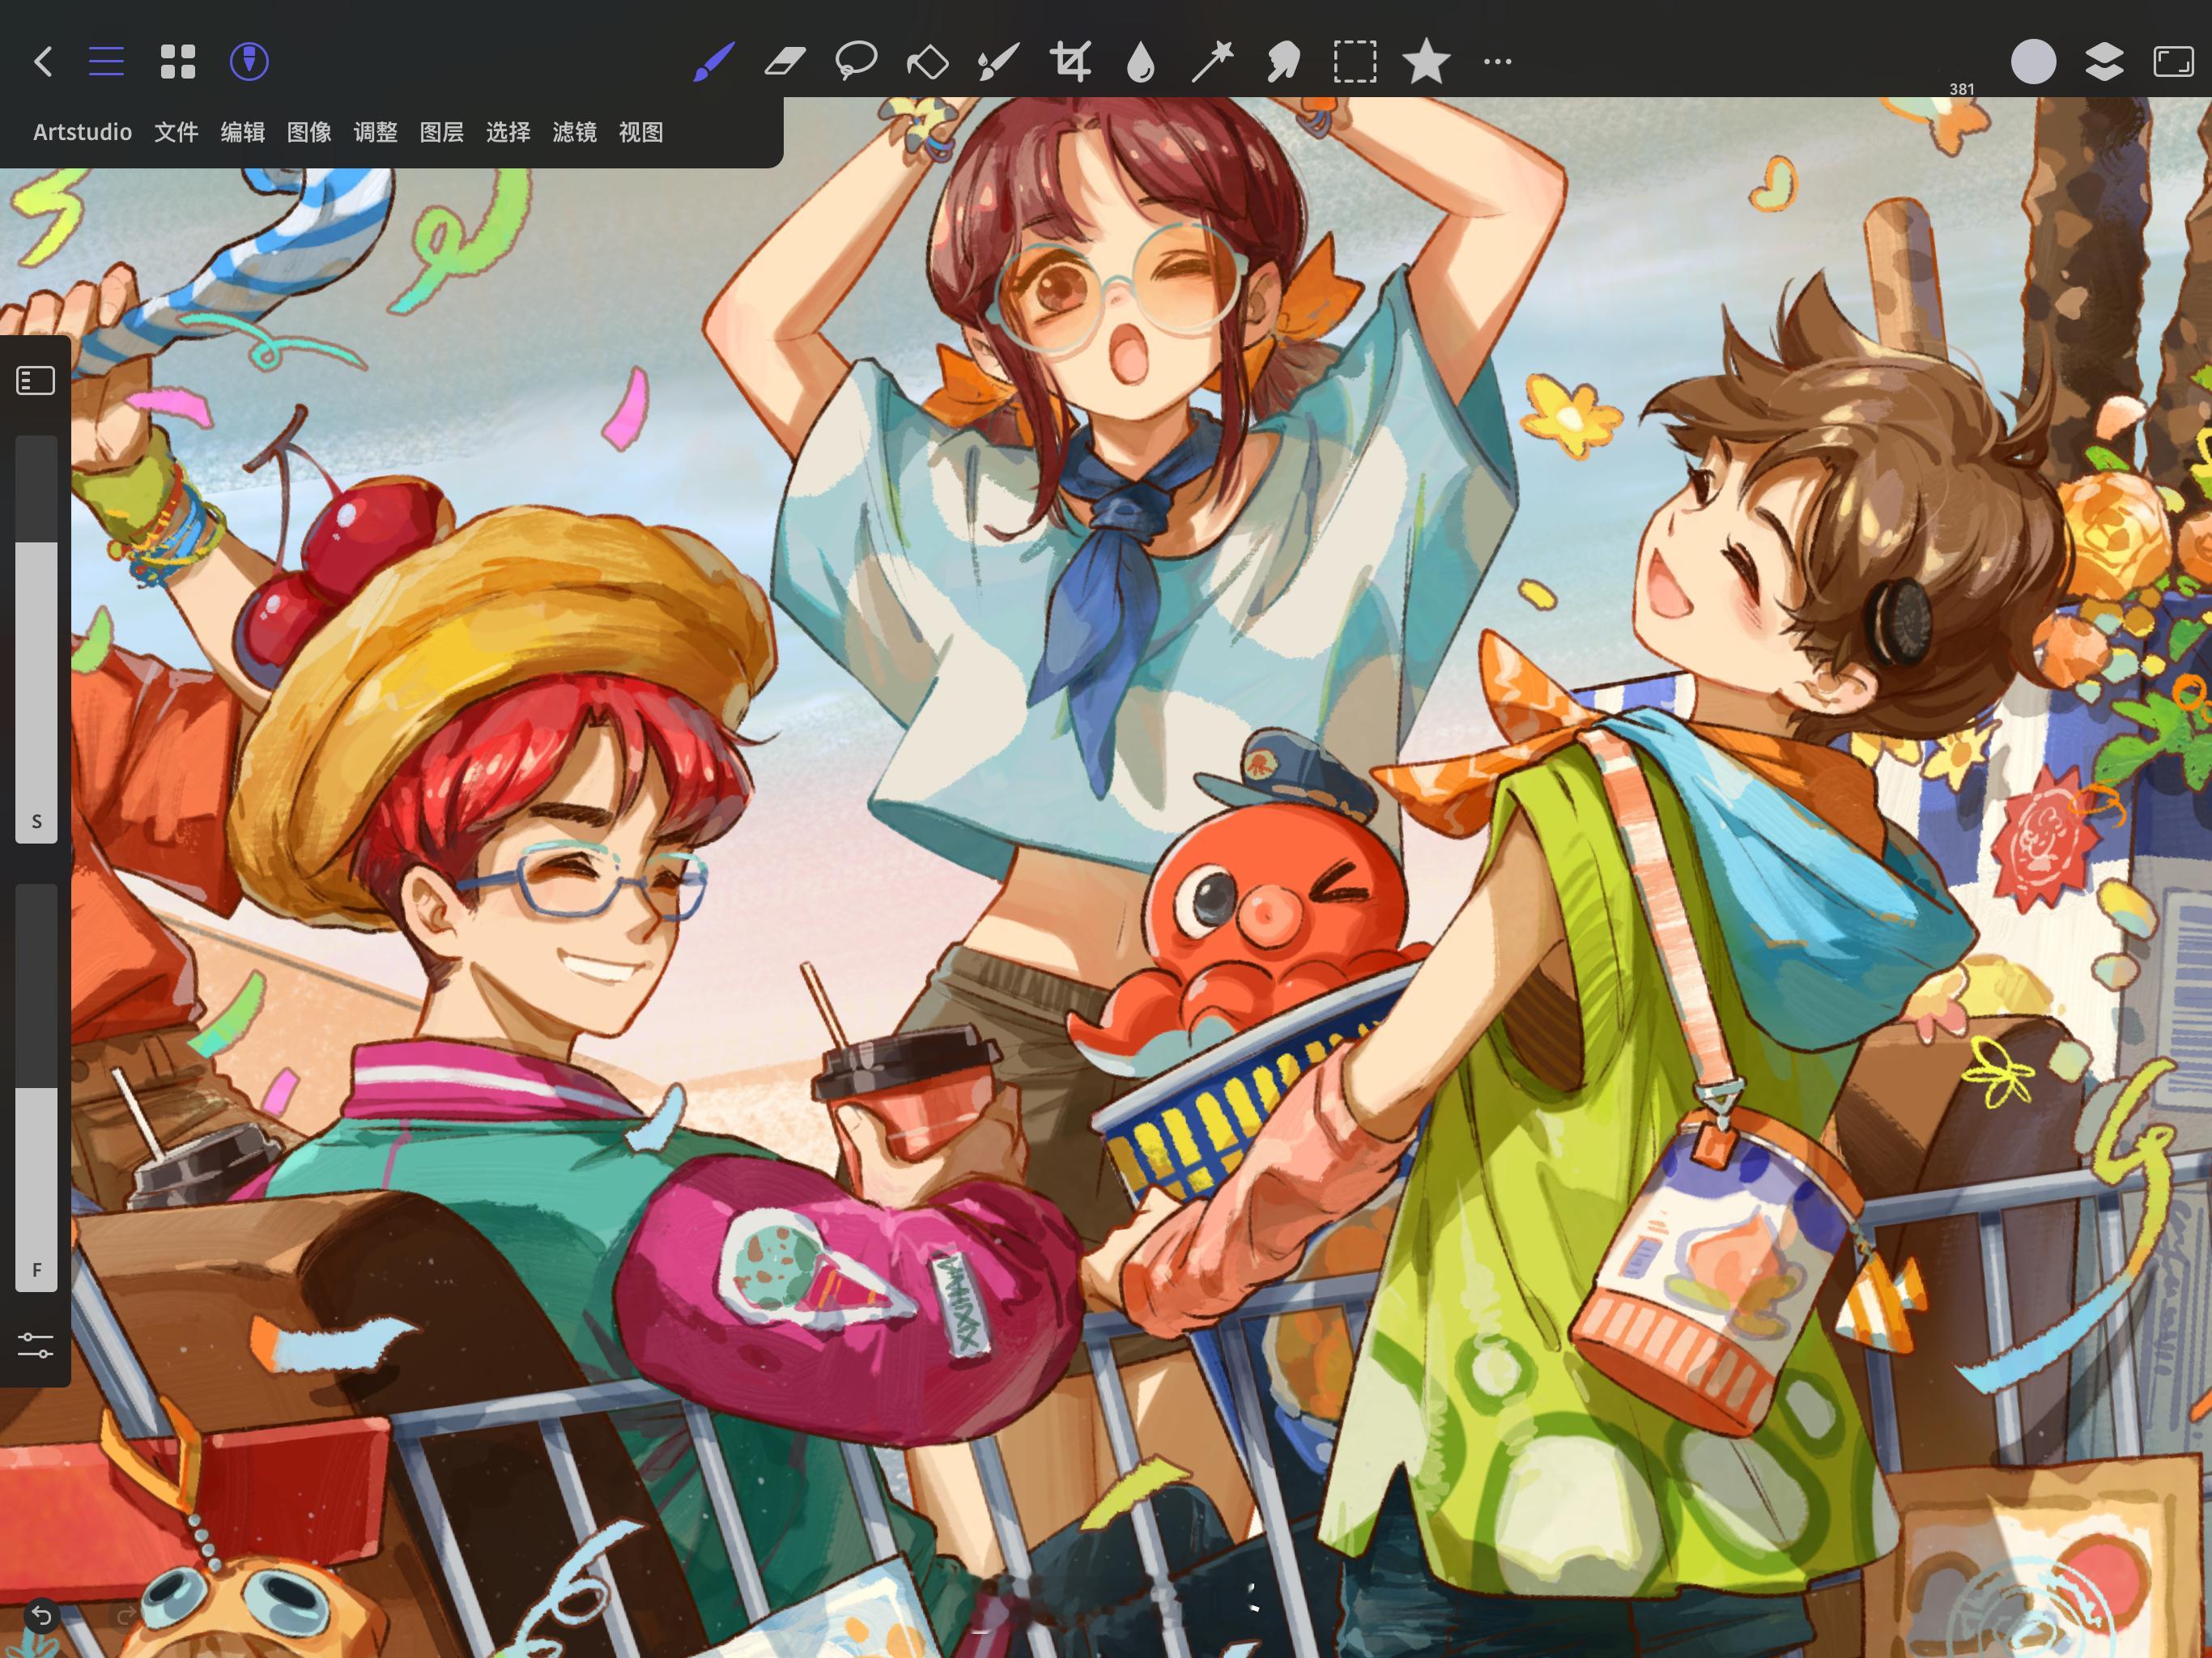Select the paint Brush tool

714,62
